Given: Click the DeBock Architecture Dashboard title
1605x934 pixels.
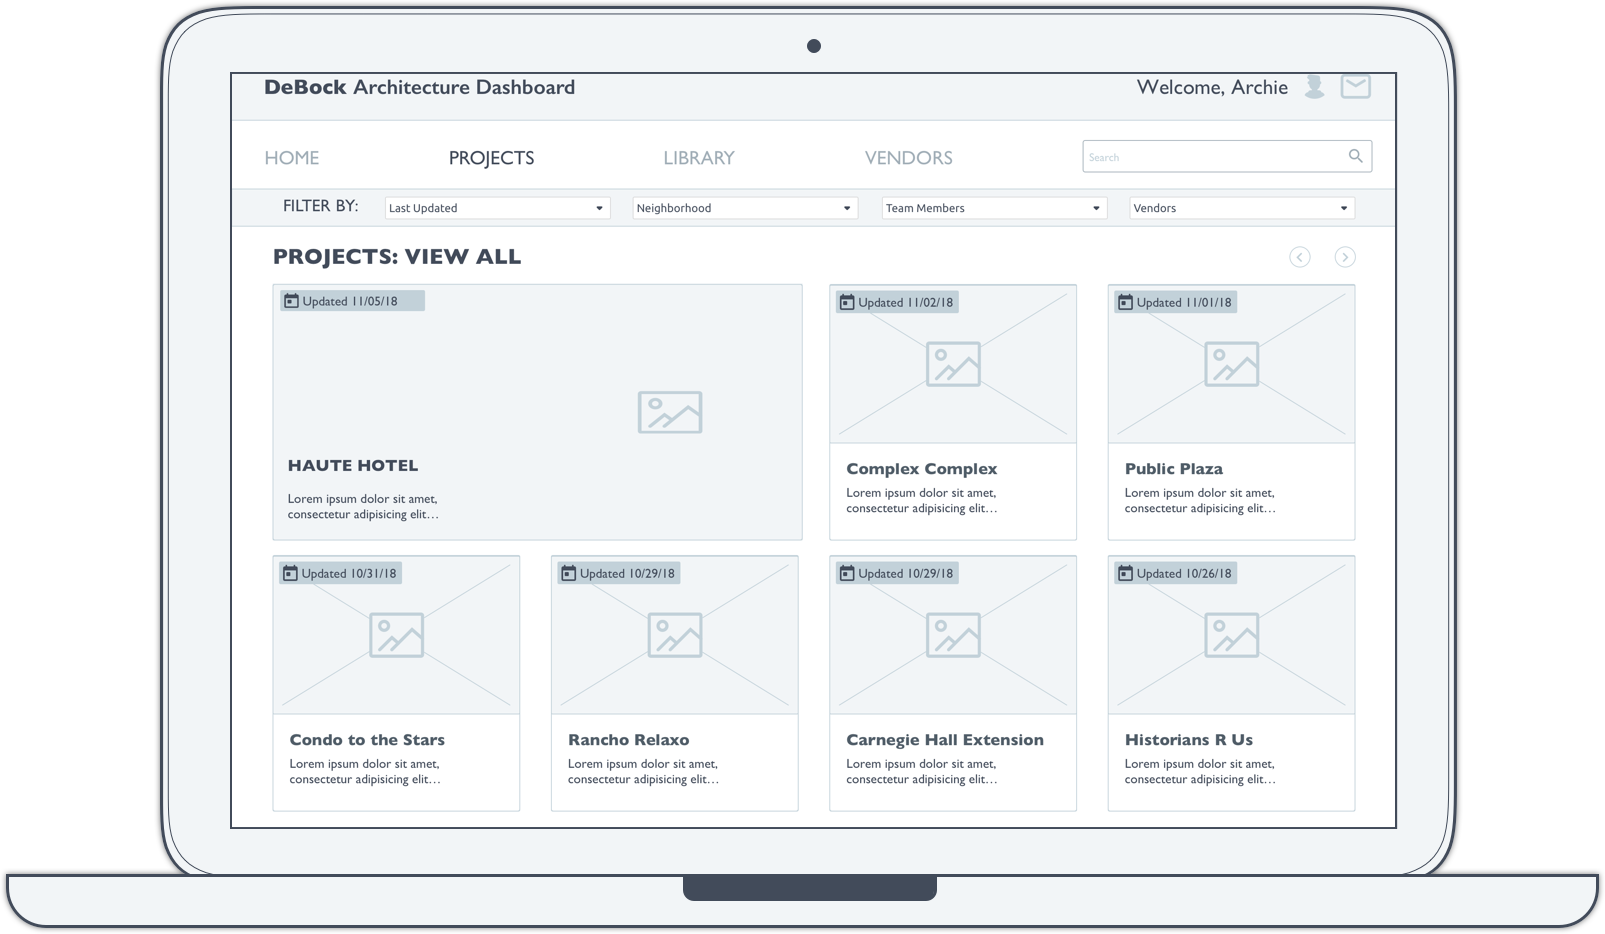Looking at the screenshot, I should point(419,87).
